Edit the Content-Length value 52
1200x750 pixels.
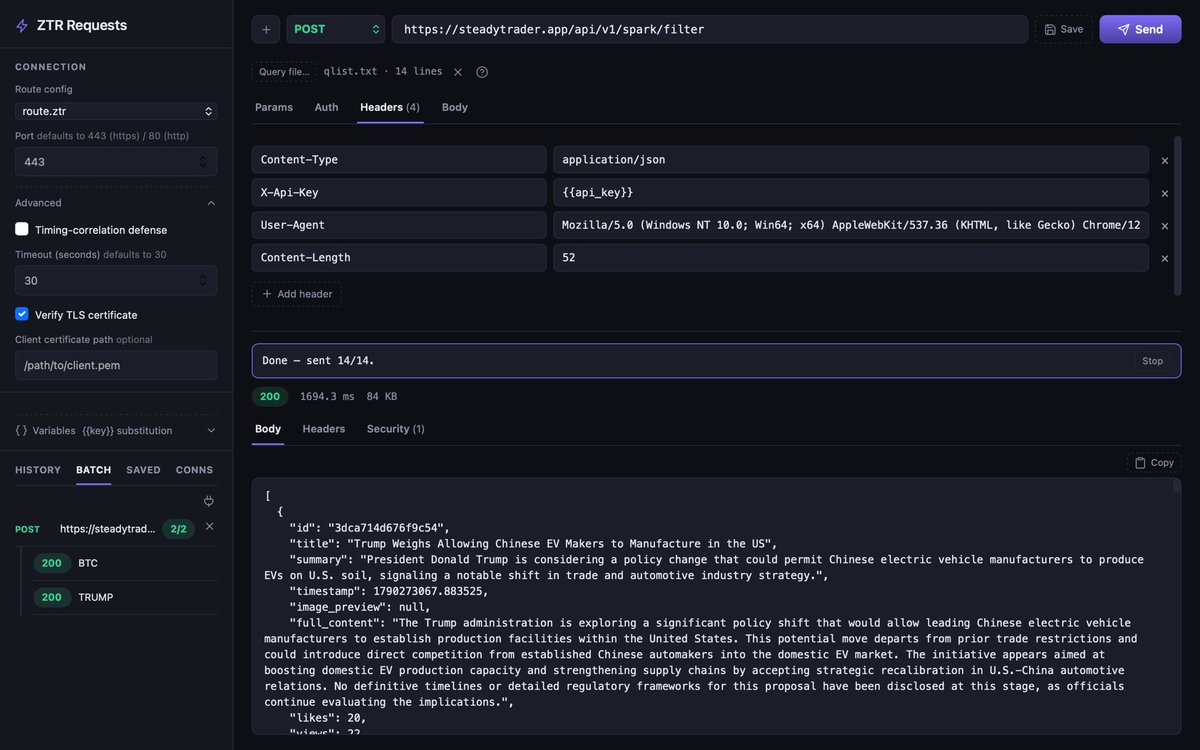pyautogui.click(x=851, y=258)
